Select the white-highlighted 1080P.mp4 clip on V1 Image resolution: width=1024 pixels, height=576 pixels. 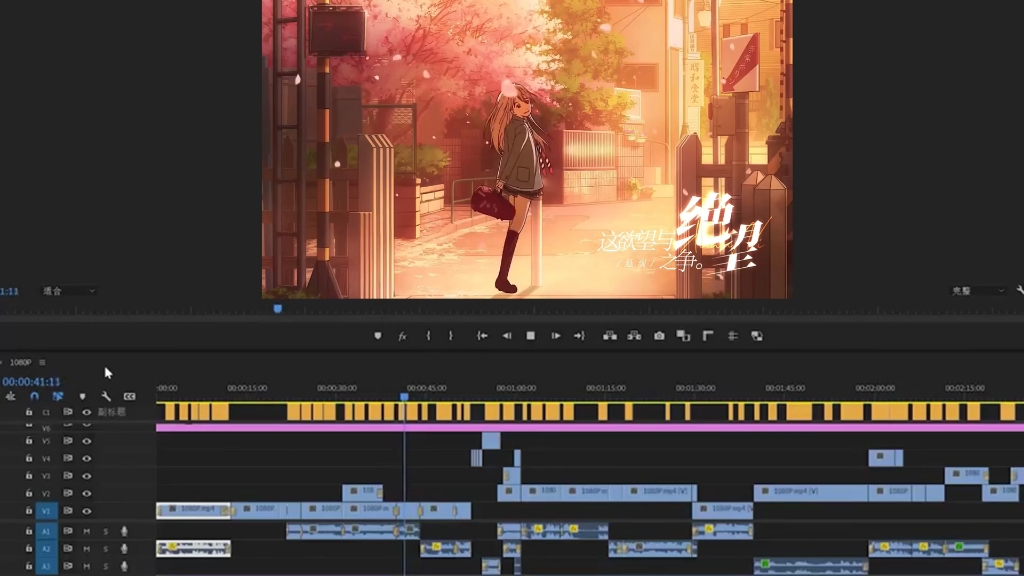tap(193, 510)
